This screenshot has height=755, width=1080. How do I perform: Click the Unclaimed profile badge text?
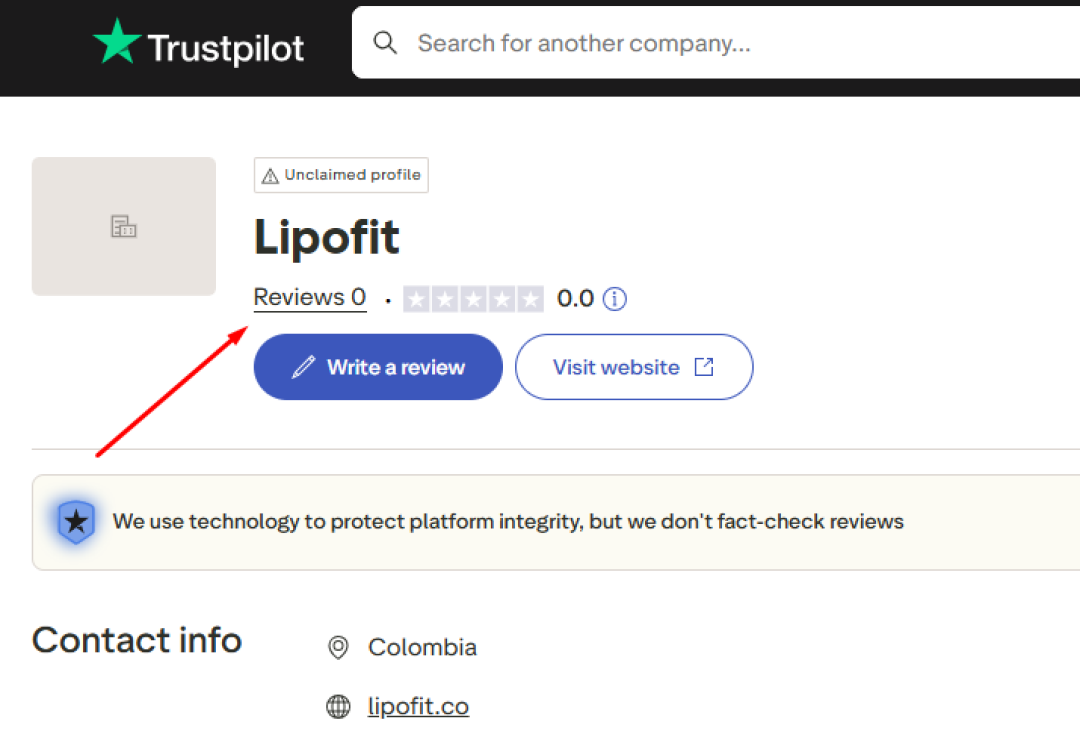(x=352, y=175)
